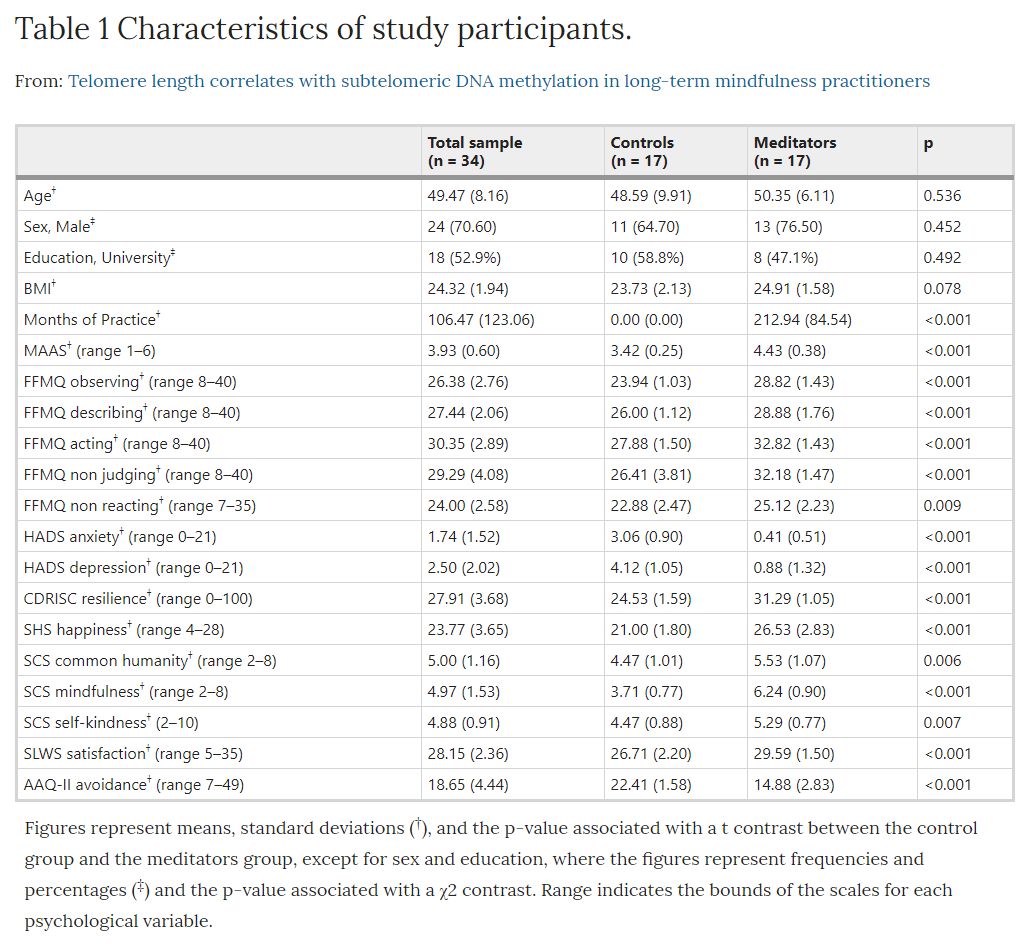Select the Controls column header
The image size is (1036, 944).
[x=642, y=151]
